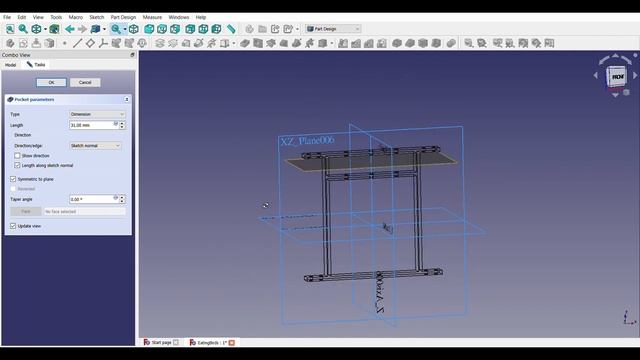The height and width of the screenshot is (360, 640).
Task: Open the Edit menu
Action: pyautogui.click(x=22, y=17)
